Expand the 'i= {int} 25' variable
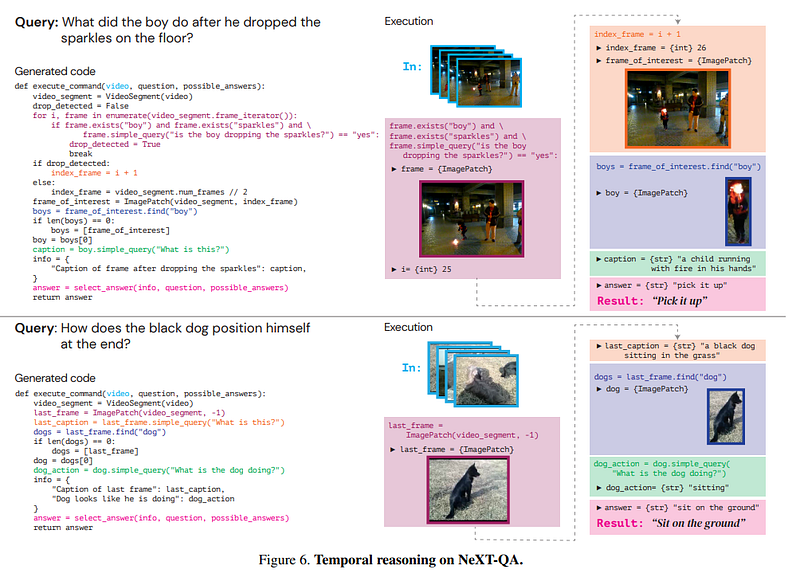Viewport: 800px width, 582px height. (x=394, y=269)
